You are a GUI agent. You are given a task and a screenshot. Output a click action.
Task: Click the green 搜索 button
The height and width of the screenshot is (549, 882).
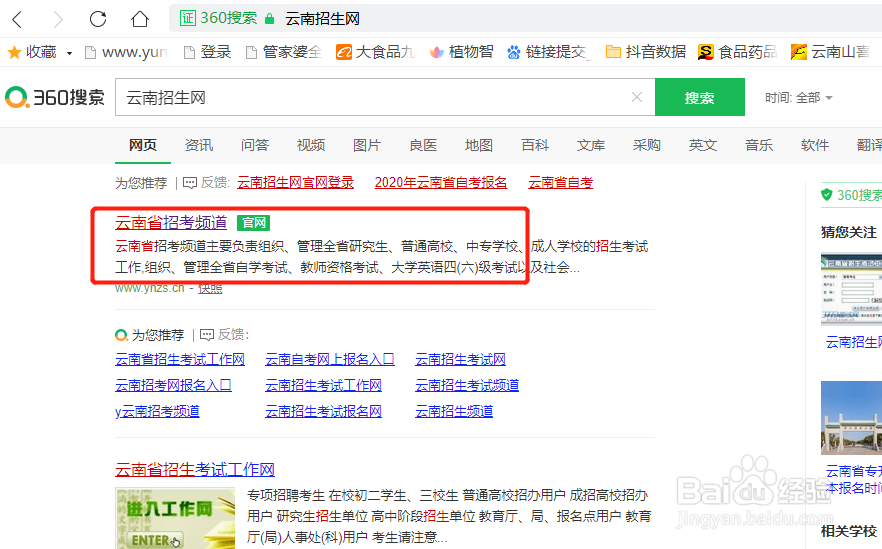(x=700, y=97)
